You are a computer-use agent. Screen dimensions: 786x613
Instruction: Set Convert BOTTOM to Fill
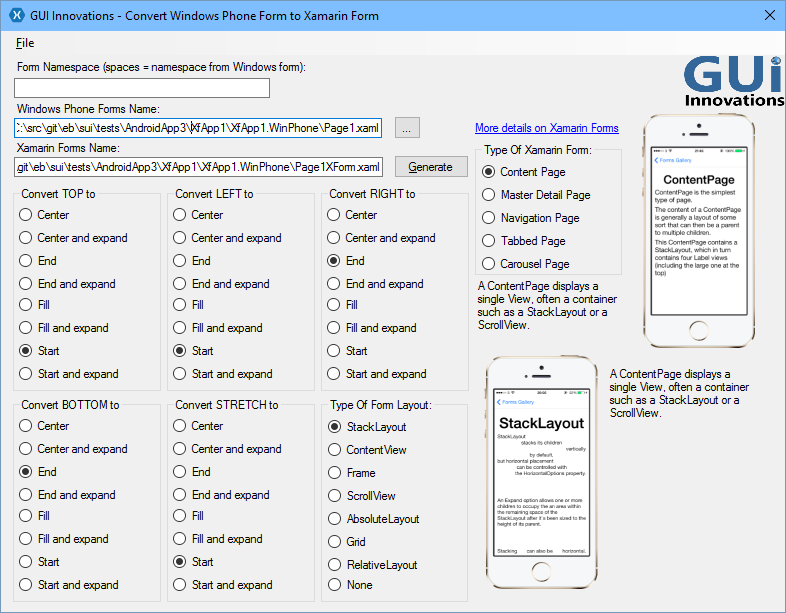pyautogui.click(x=27, y=516)
